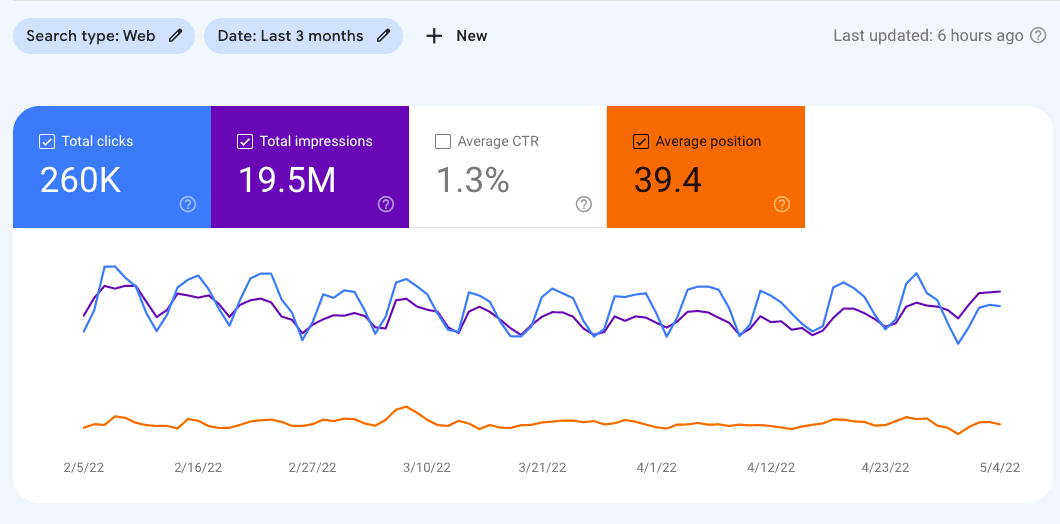
Task: Select the 39.4 Average position value
Action: [668, 180]
